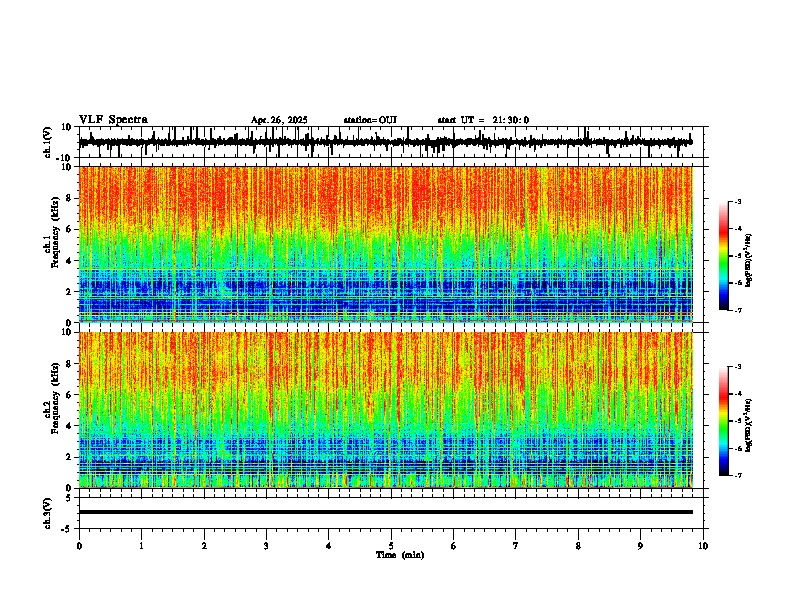This screenshot has height=612, width=792.
Task: Click the "station=OUI" label
Action: [x=370, y=120]
